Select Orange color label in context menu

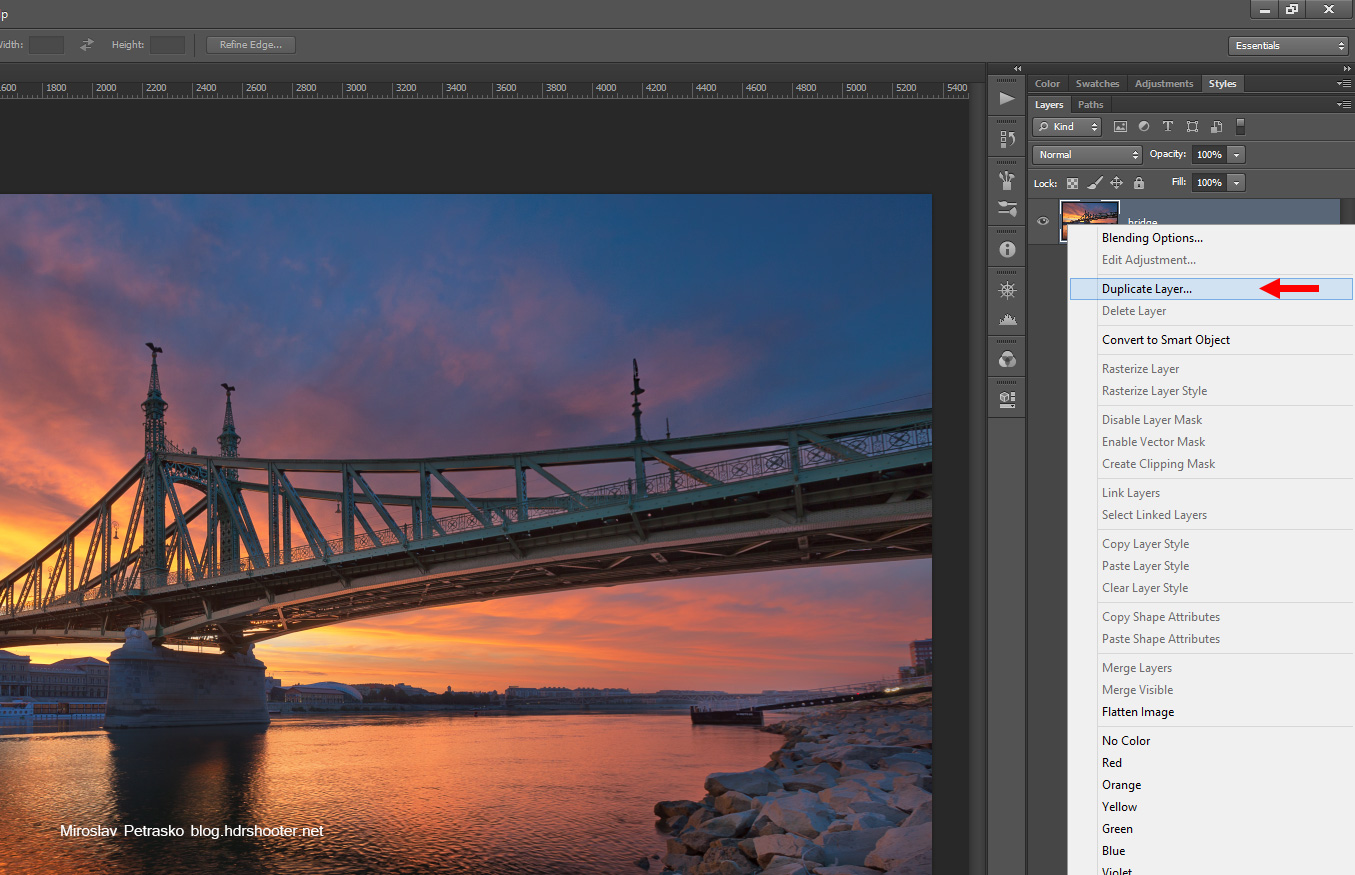[1121, 785]
